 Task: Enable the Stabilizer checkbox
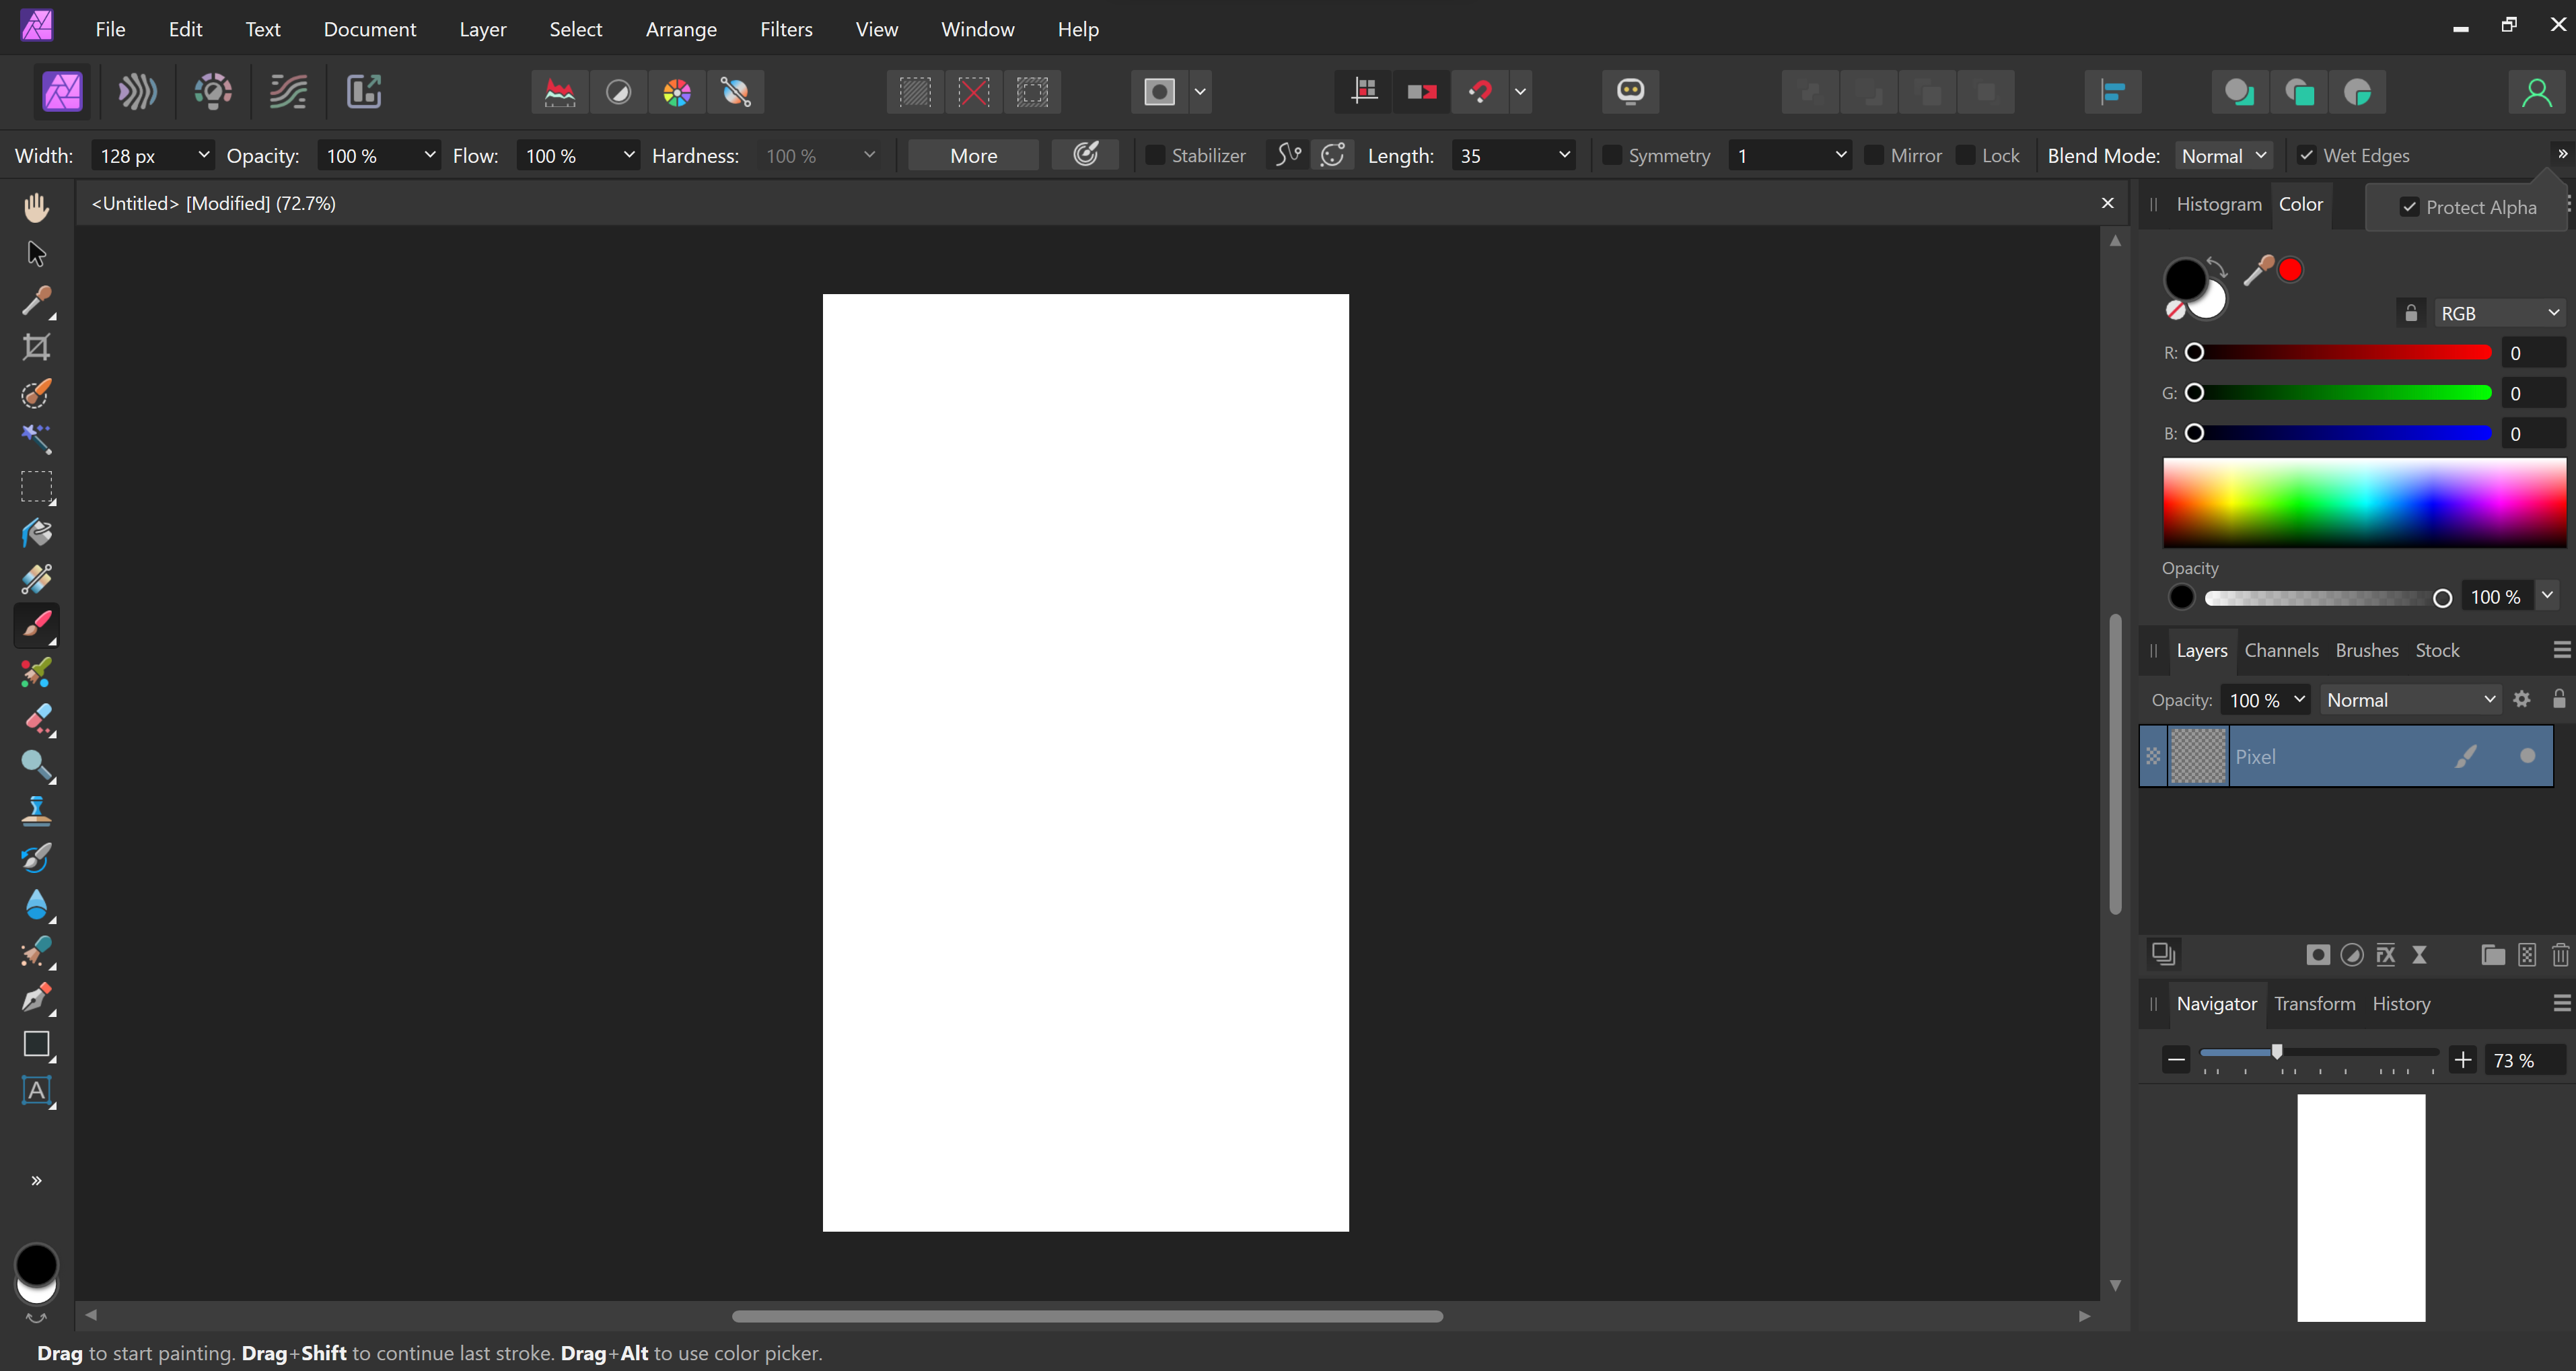click(1155, 155)
